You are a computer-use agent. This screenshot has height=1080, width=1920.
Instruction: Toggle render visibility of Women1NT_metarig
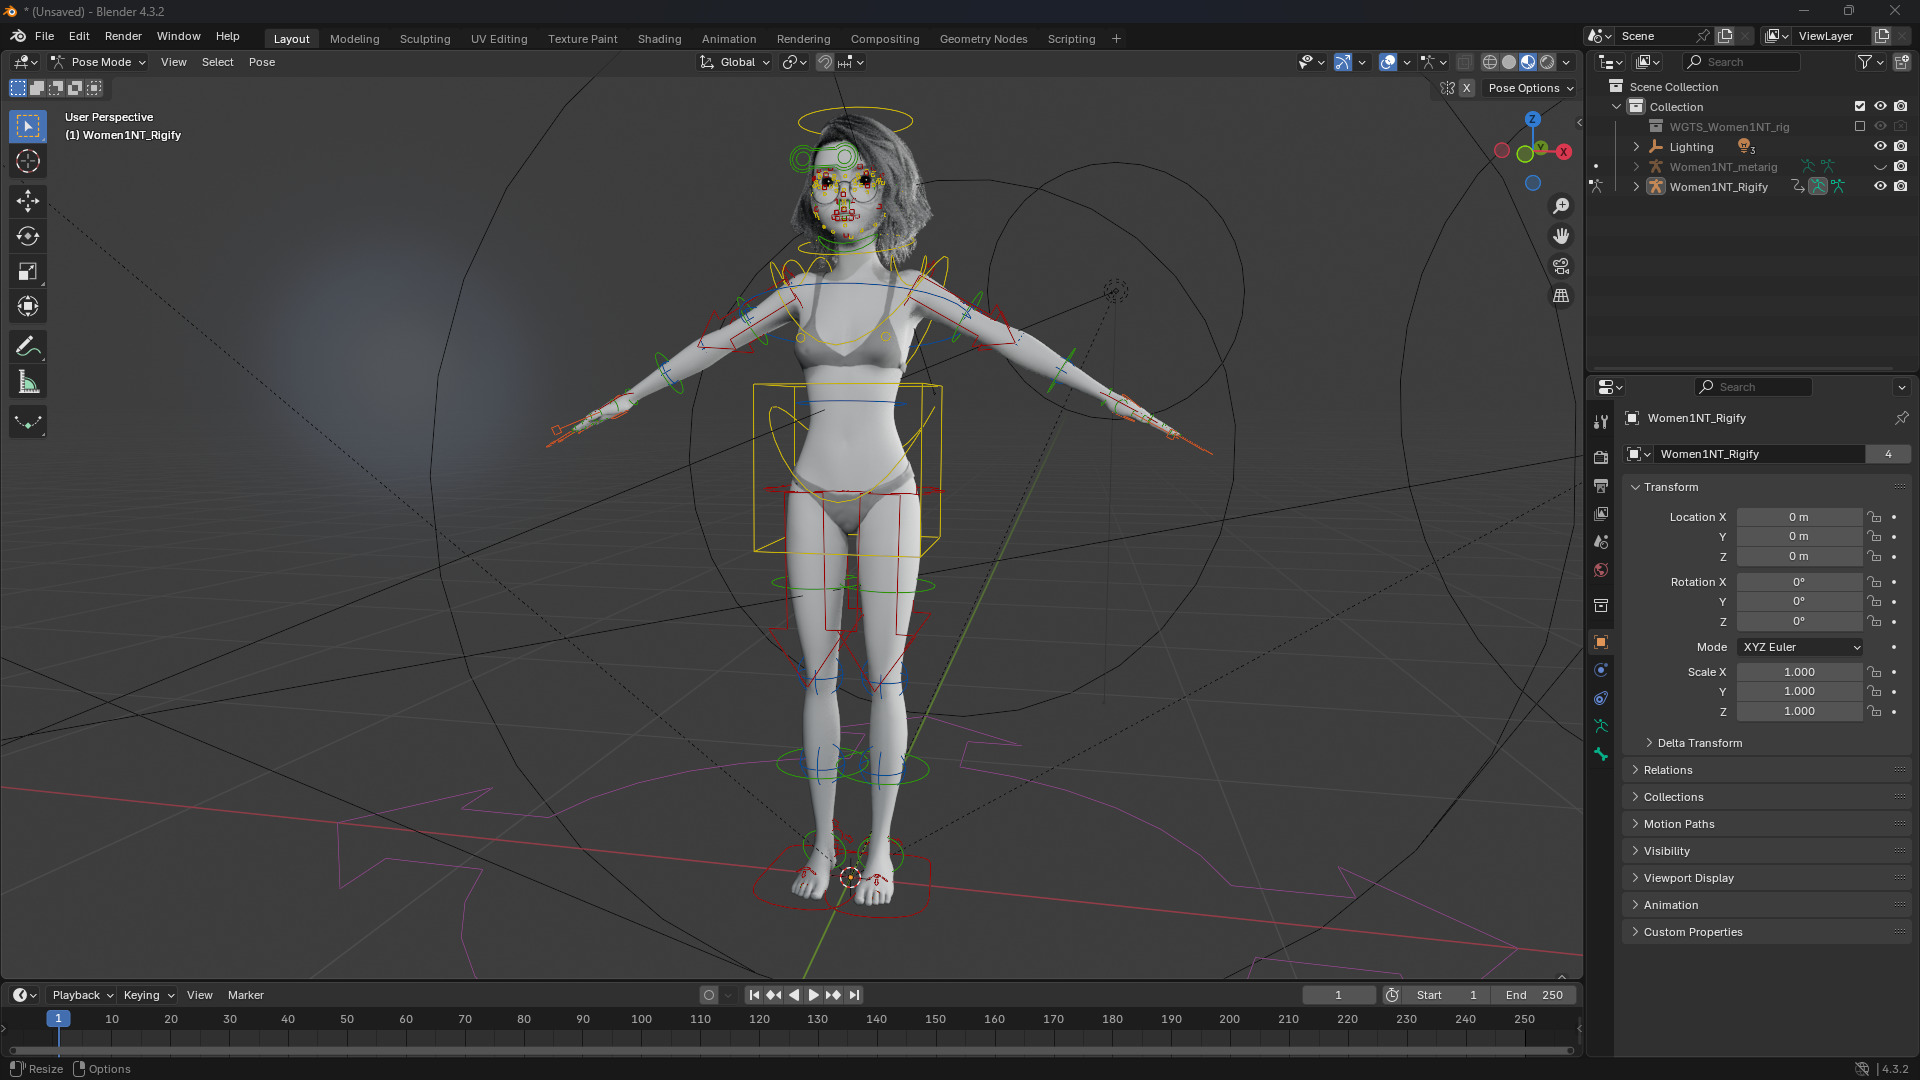(x=1901, y=166)
